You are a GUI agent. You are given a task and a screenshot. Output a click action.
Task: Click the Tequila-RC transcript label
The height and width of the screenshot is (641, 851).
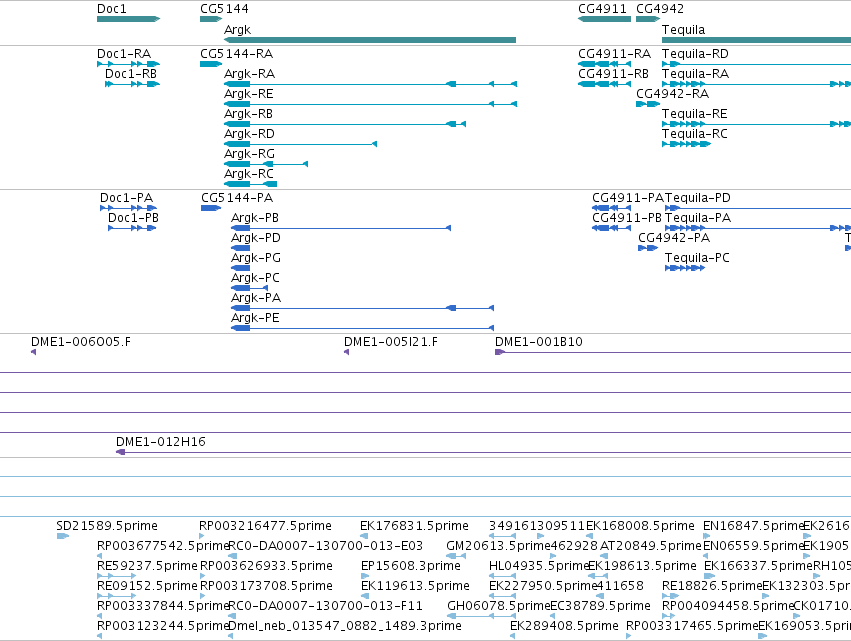(x=695, y=134)
